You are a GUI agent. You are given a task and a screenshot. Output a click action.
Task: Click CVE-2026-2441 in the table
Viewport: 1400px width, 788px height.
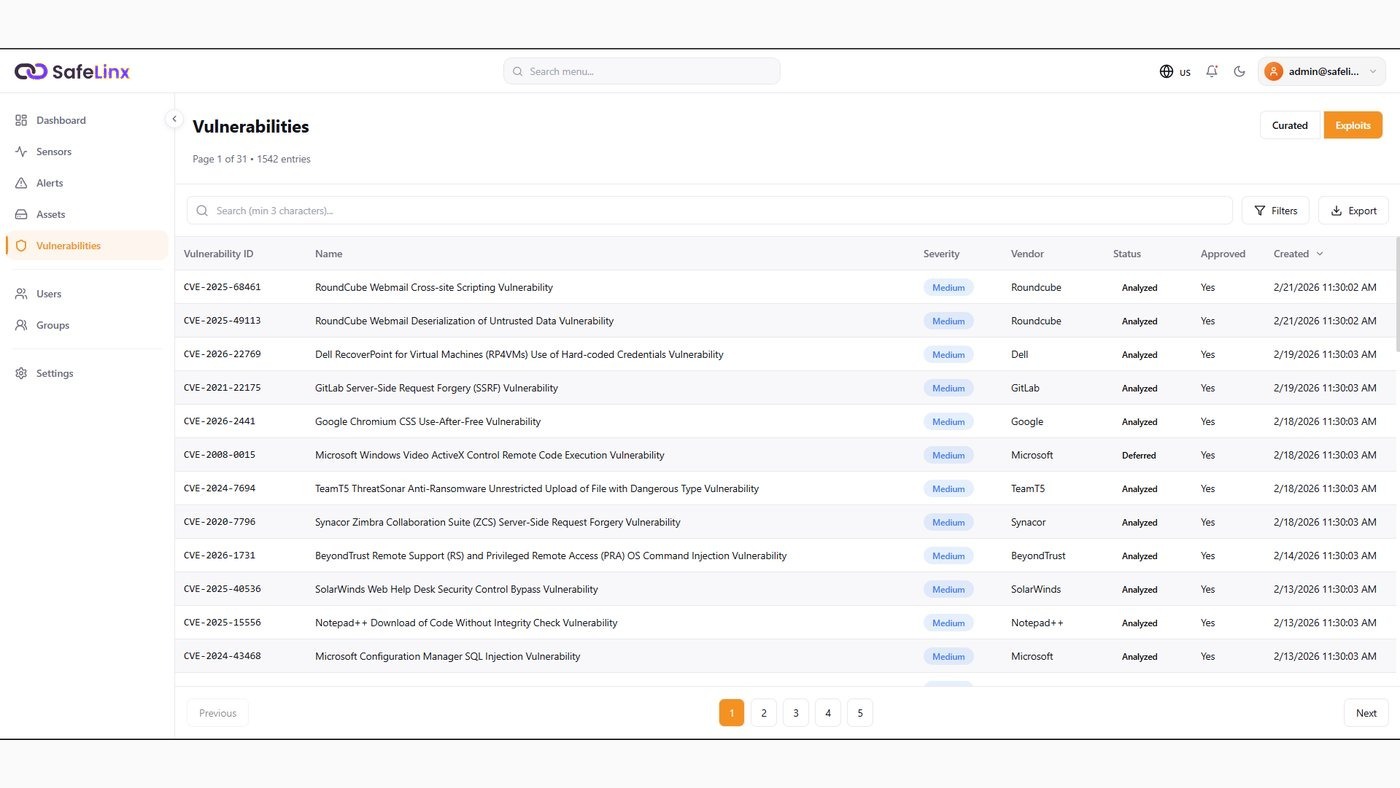click(219, 421)
